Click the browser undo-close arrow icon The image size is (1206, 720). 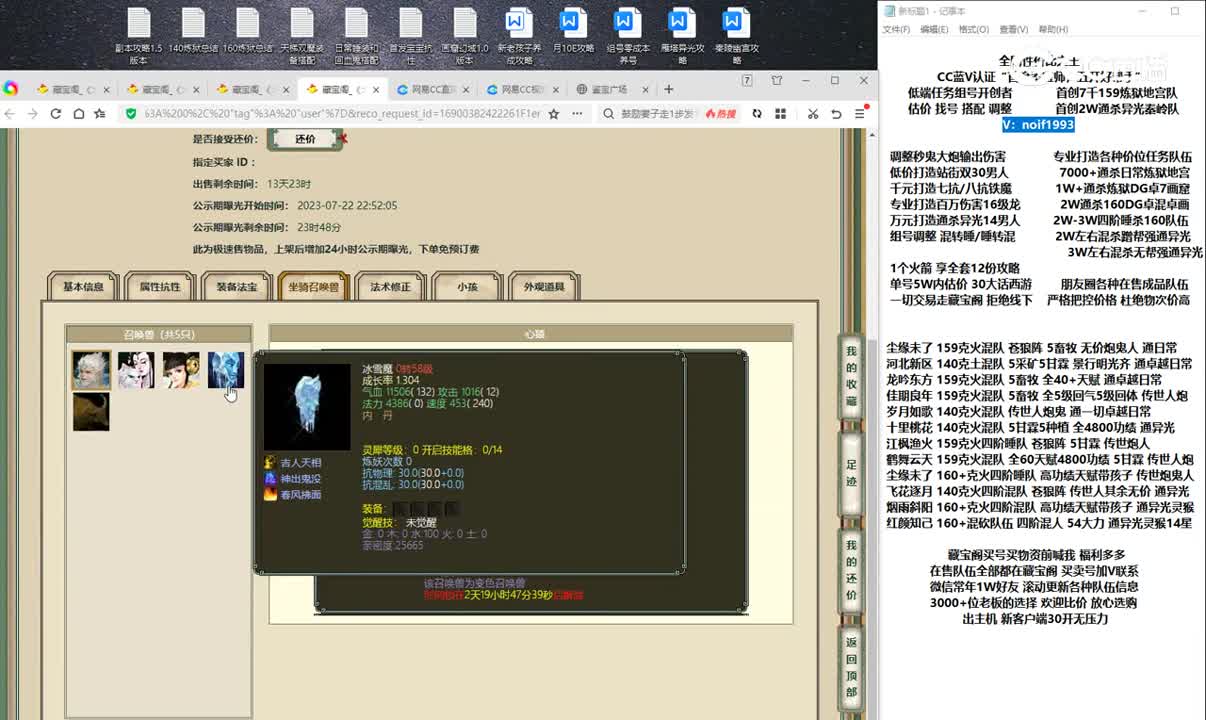(837, 114)
